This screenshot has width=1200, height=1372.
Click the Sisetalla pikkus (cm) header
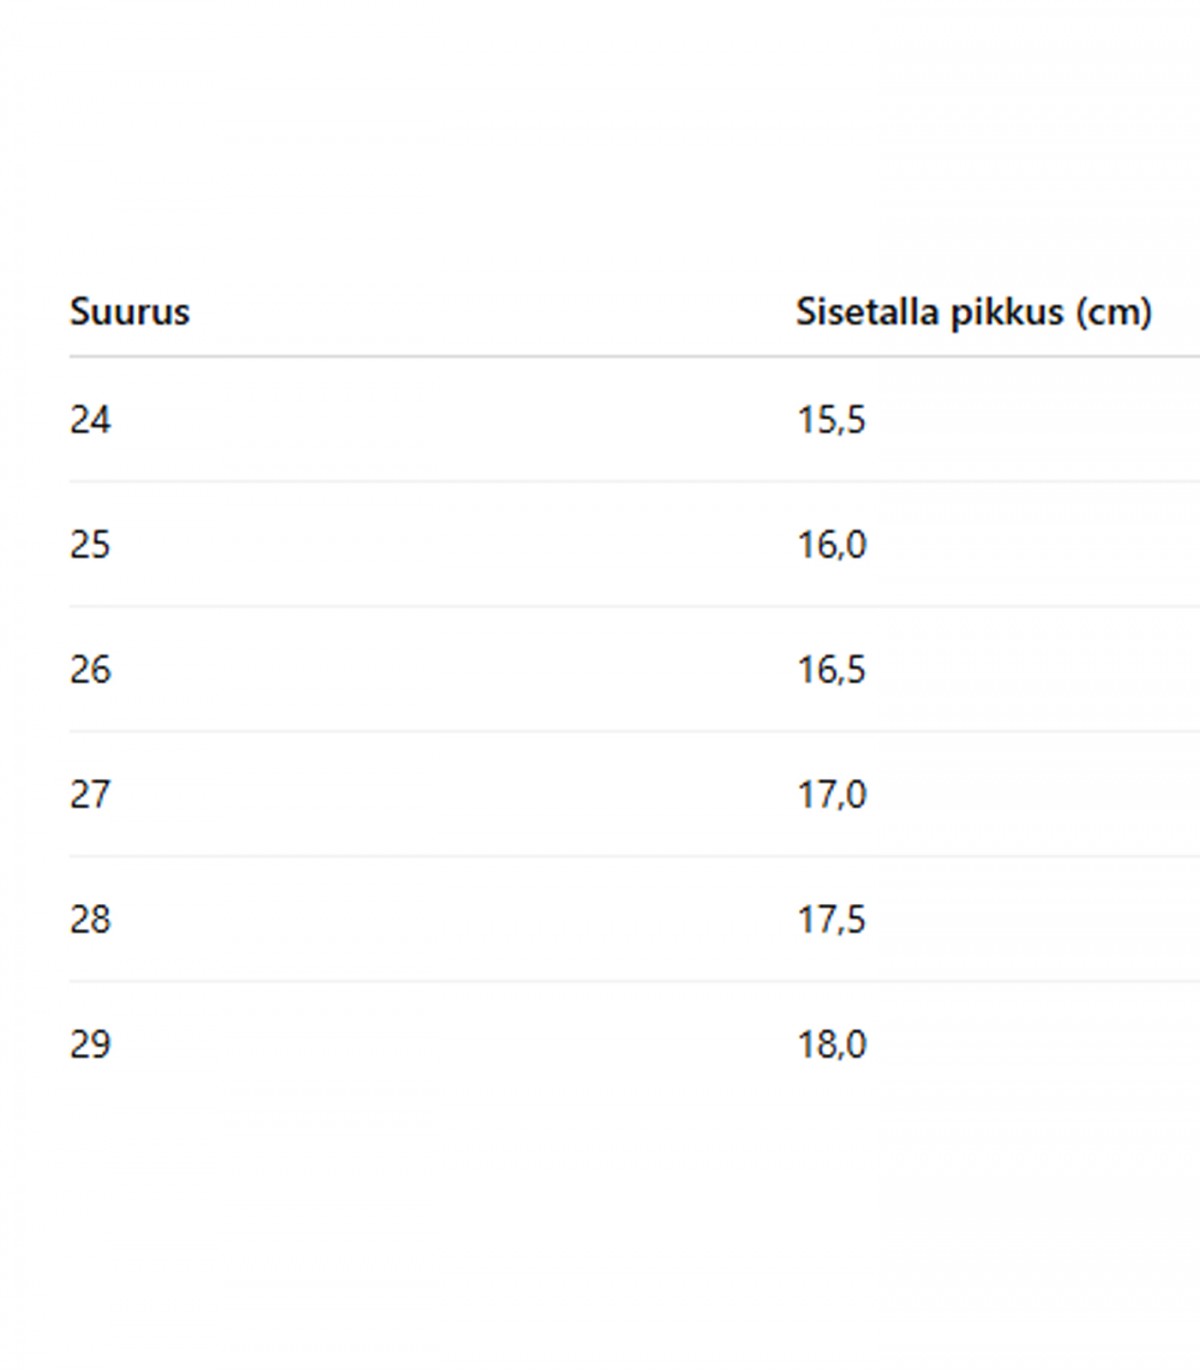pyautogui.click(x=974, y=312)
